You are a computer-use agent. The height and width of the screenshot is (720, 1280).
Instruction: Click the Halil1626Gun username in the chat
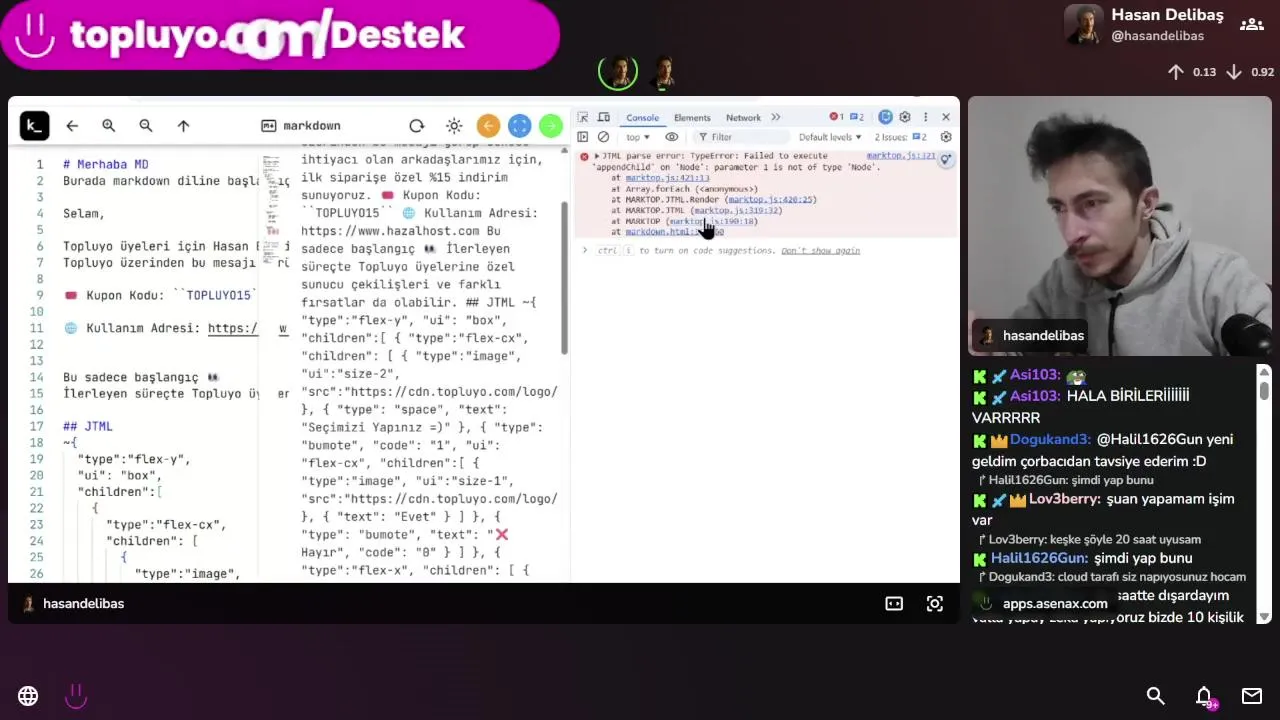(1039, 558)
